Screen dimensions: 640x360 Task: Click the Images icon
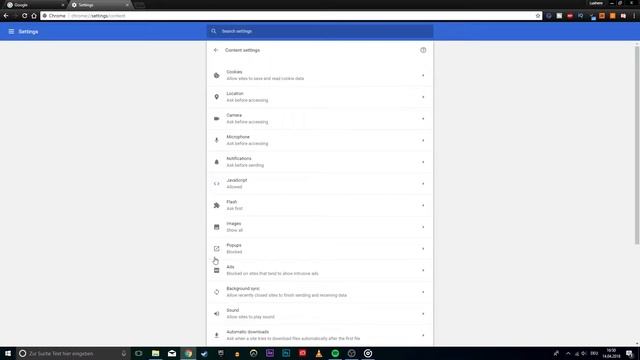(217, 227)
